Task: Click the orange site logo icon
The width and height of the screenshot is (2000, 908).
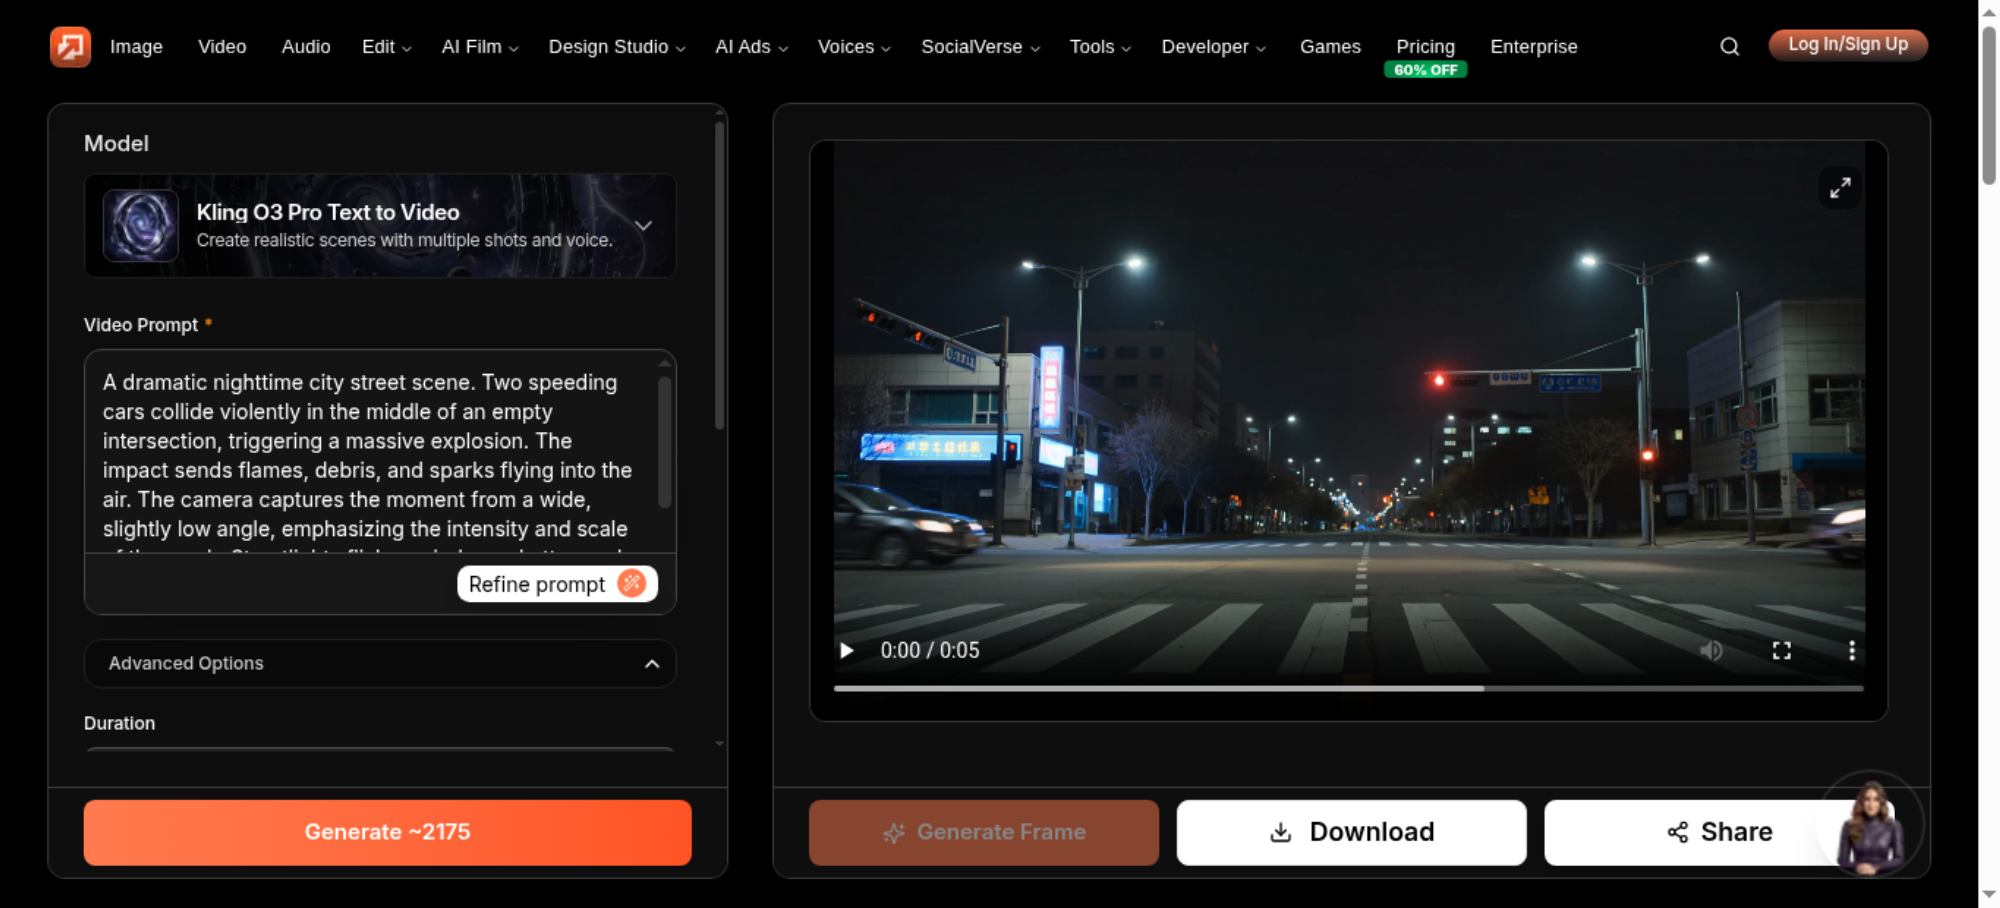Action: (x=70, y=46)
